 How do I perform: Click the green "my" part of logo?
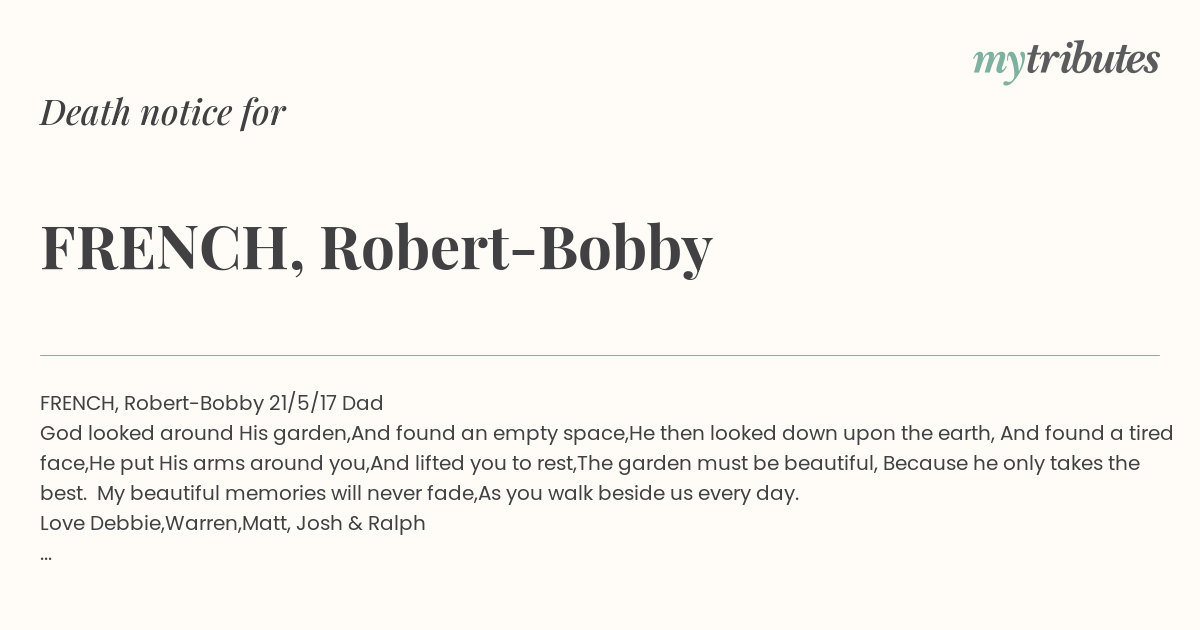[x=999, y=64]
